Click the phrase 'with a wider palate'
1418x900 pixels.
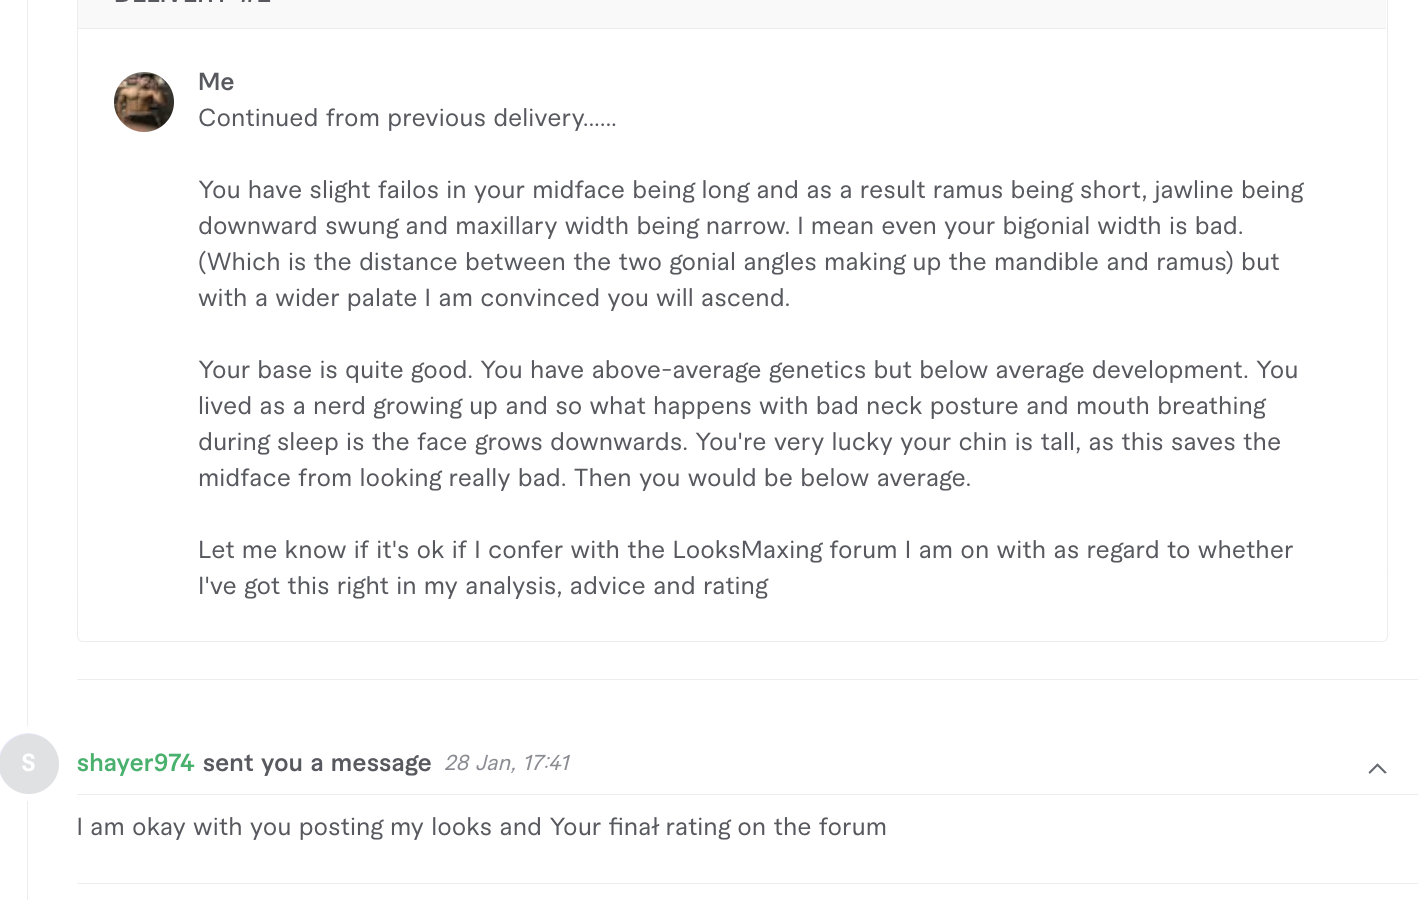pos(308,298)
